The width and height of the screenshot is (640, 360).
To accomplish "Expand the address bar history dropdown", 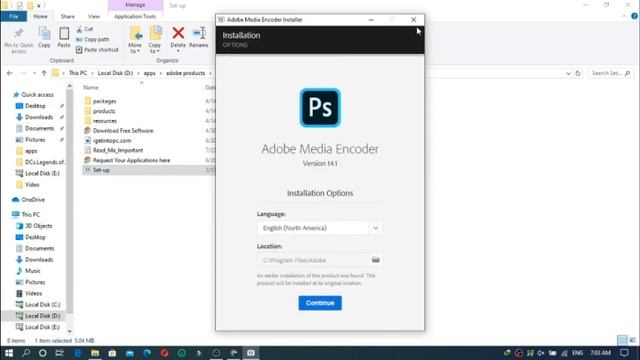I will (x=568, y=73).
